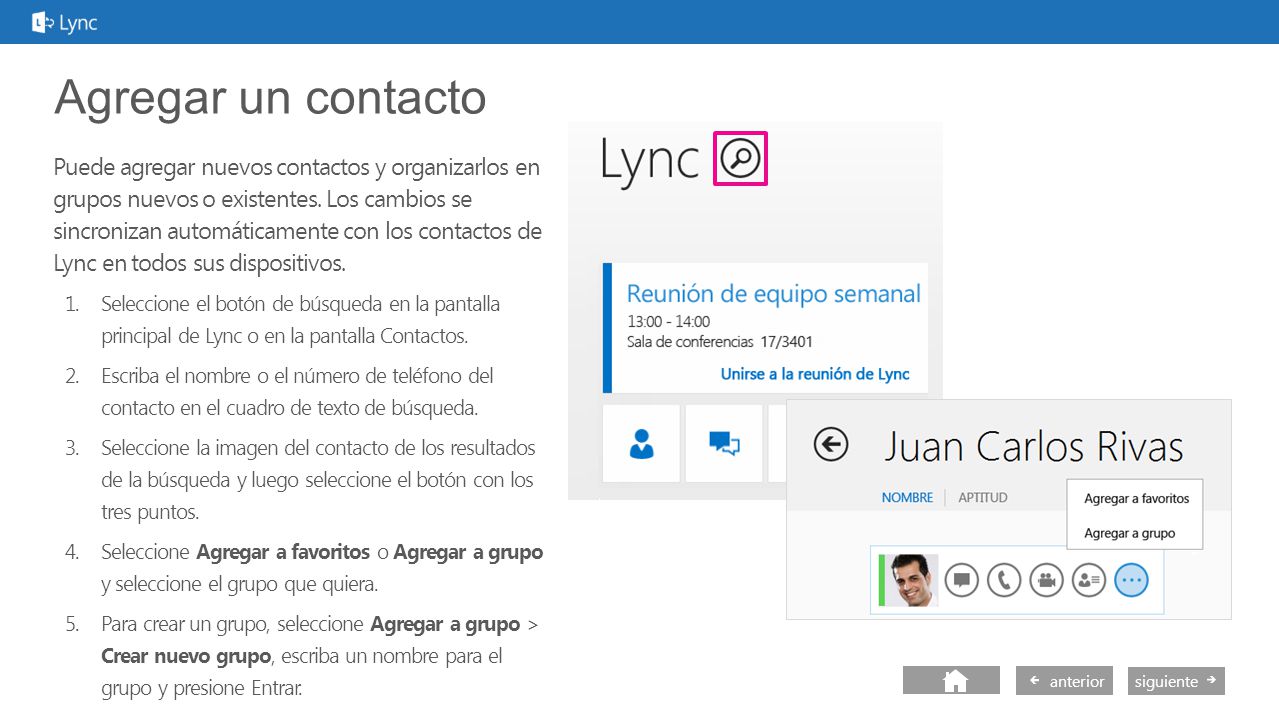This screenshot has height=720, width=1279.
Task: Go to siguiente slide
Action: tap(1176, 681)
